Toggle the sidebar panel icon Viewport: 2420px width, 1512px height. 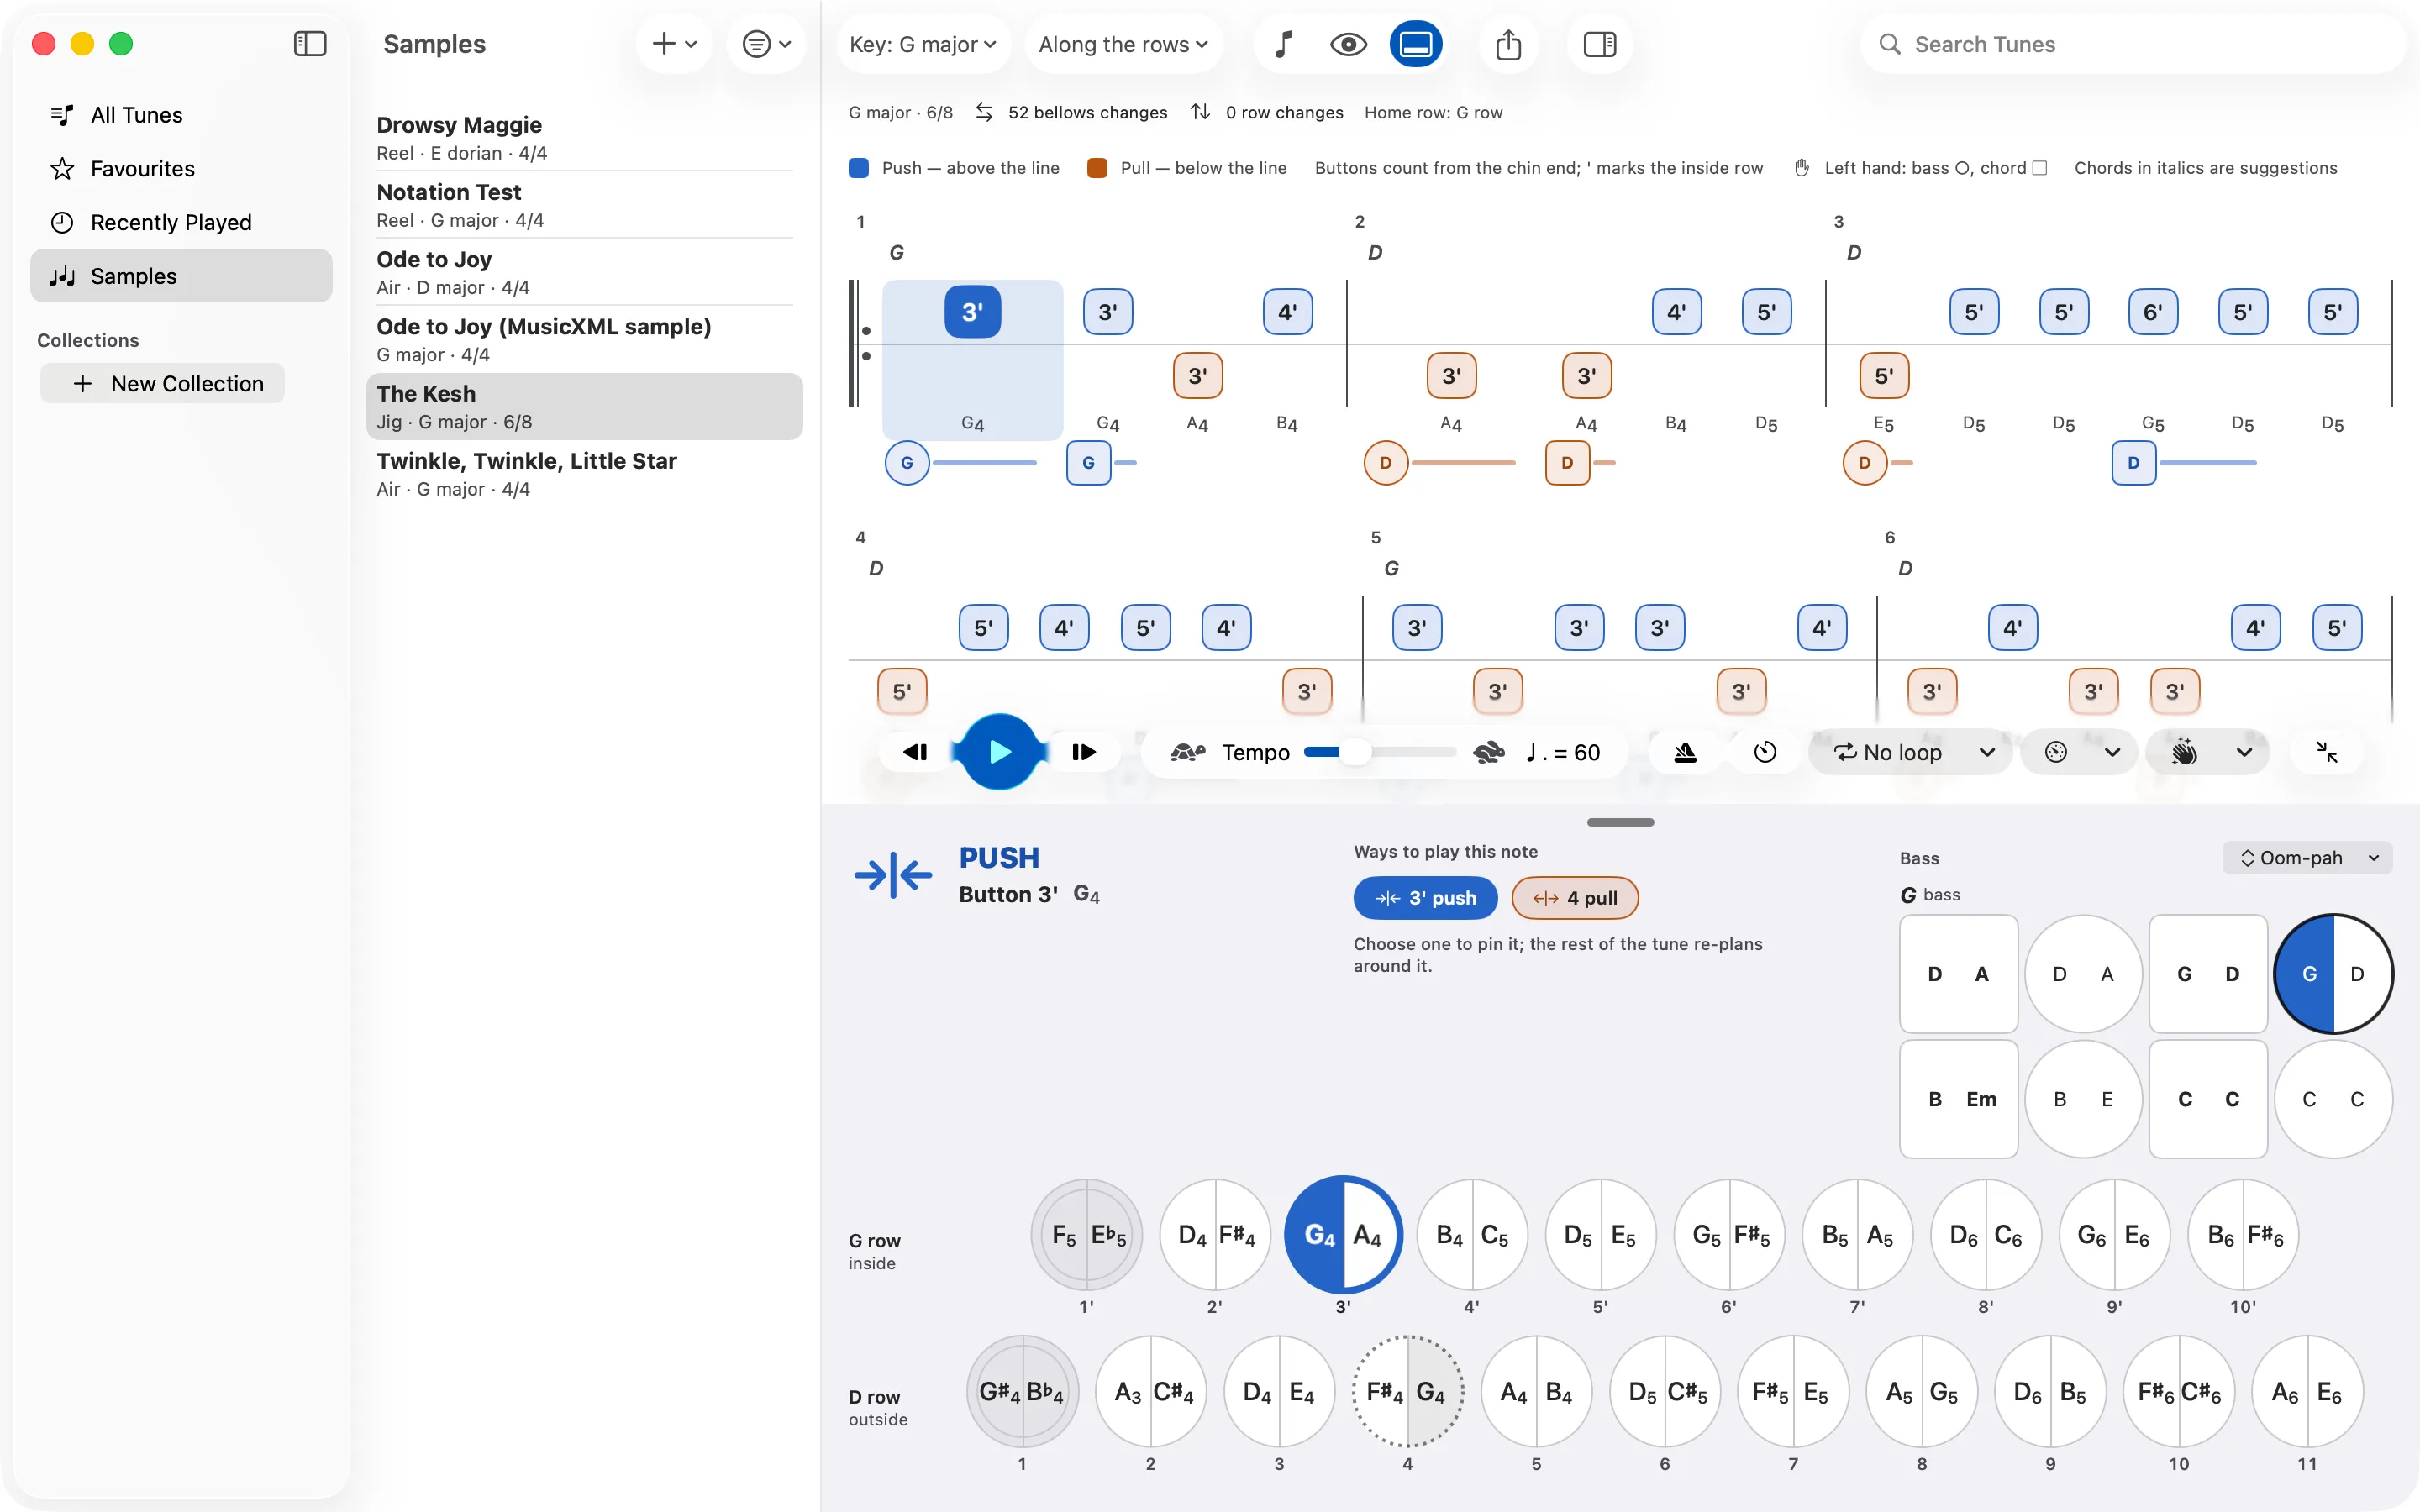pyautogui.click(x=310, y=44)
